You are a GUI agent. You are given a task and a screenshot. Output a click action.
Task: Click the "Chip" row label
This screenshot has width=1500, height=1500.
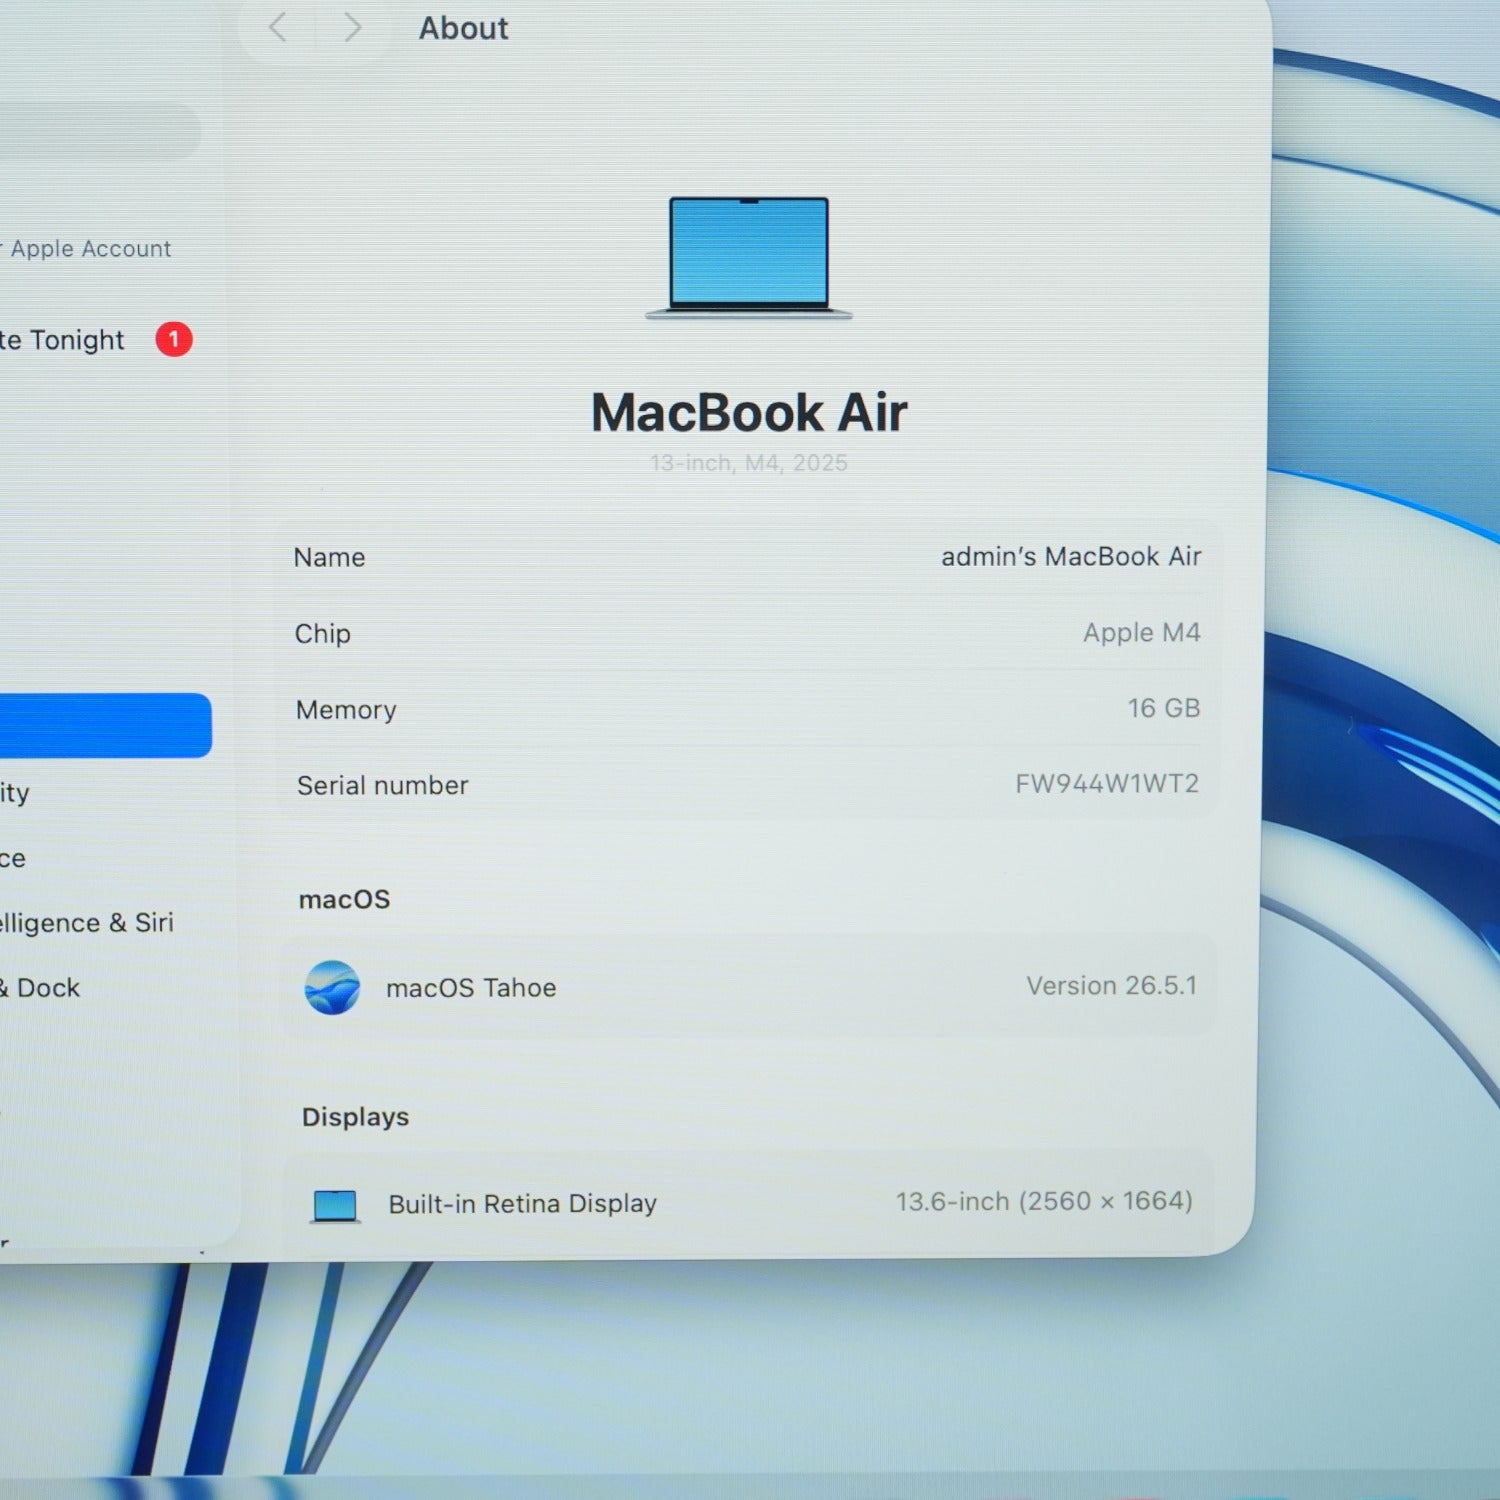tap(322, 634)
